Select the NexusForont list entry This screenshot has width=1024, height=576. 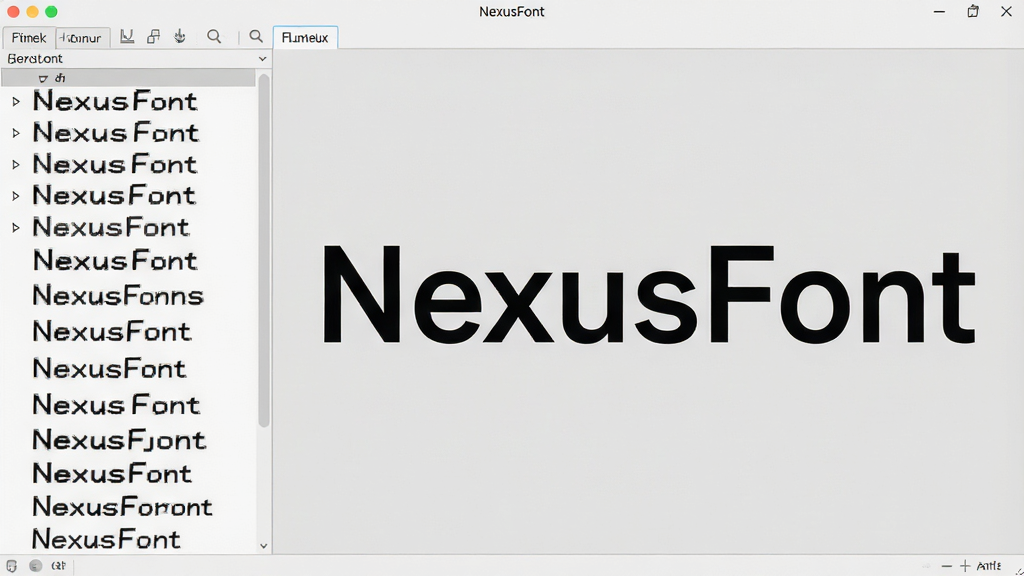(122, 507)
